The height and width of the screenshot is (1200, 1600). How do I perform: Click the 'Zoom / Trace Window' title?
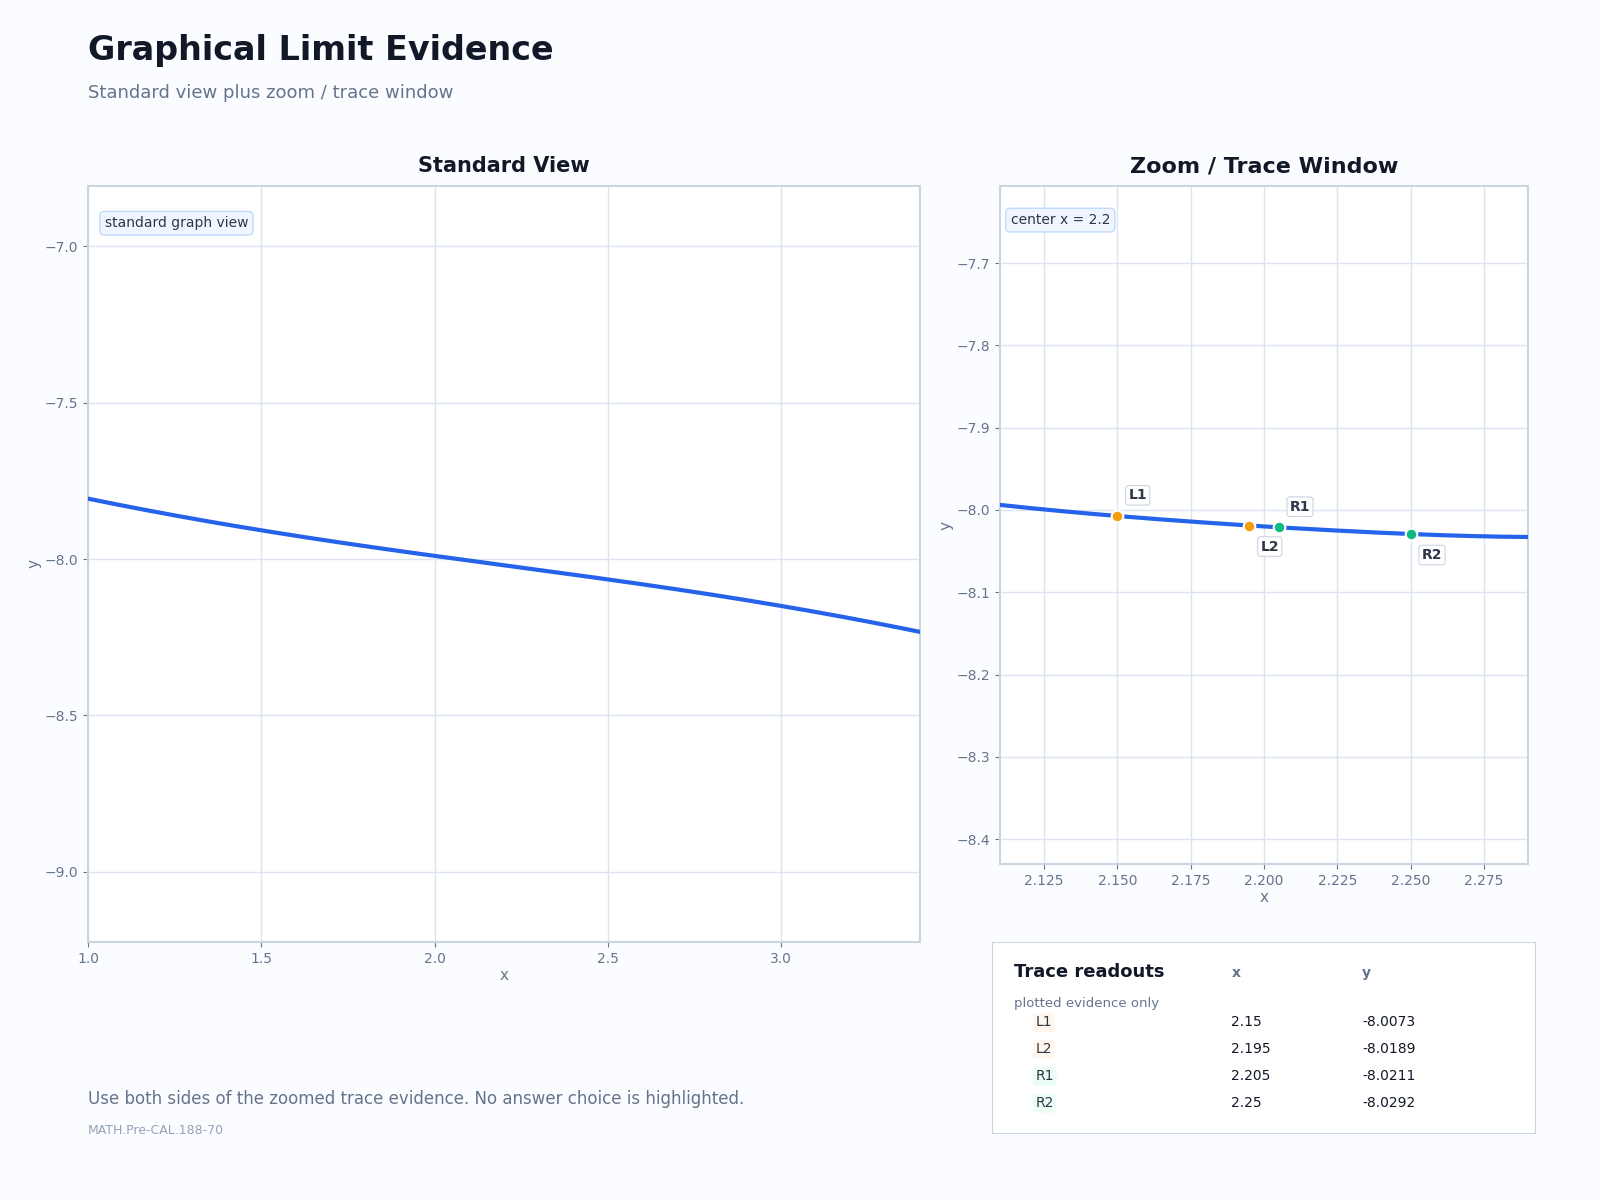point(1264,167)
